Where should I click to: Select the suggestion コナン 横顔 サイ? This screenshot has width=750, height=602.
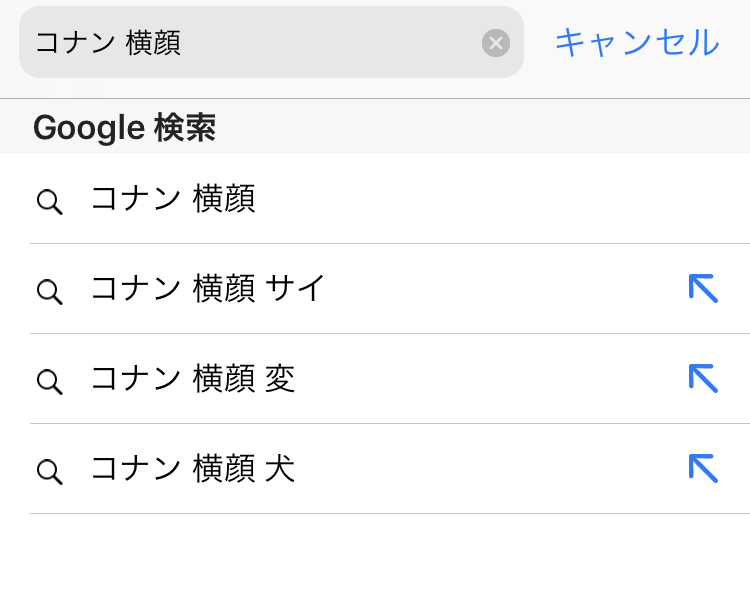click(x=208, y=289)
